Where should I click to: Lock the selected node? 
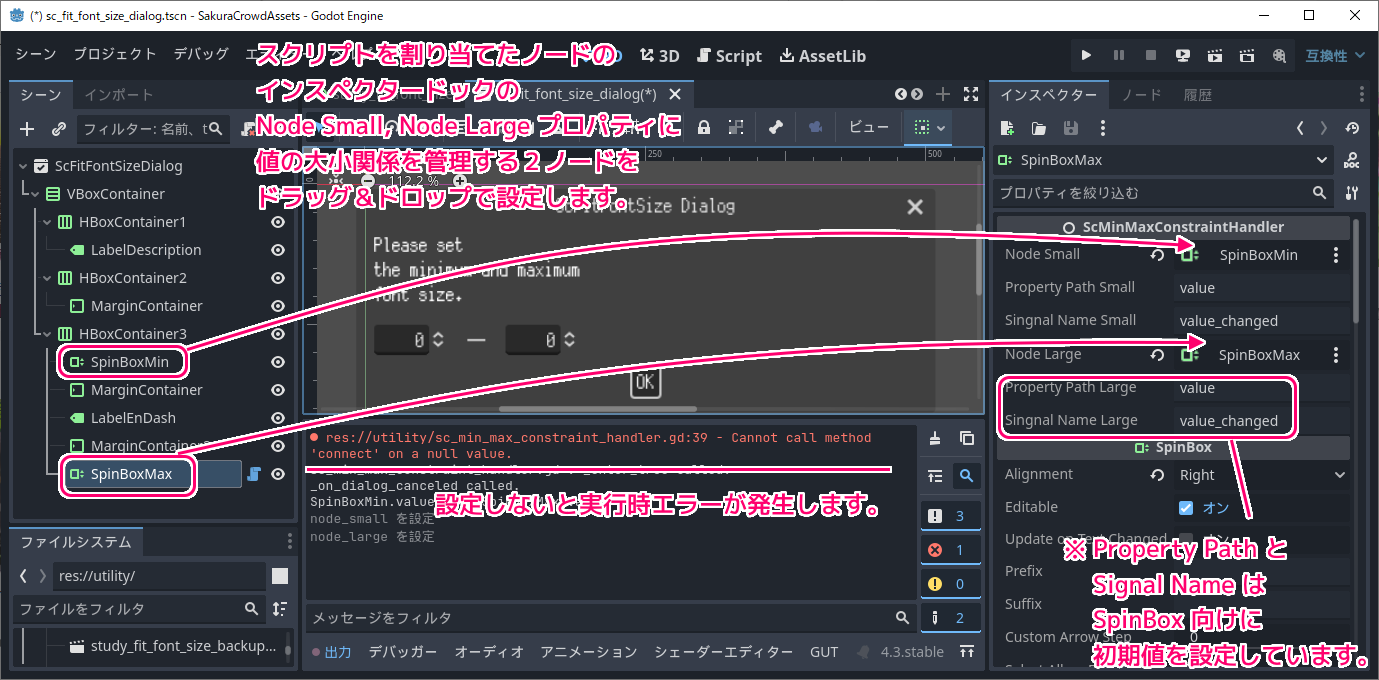coord(704,127)
